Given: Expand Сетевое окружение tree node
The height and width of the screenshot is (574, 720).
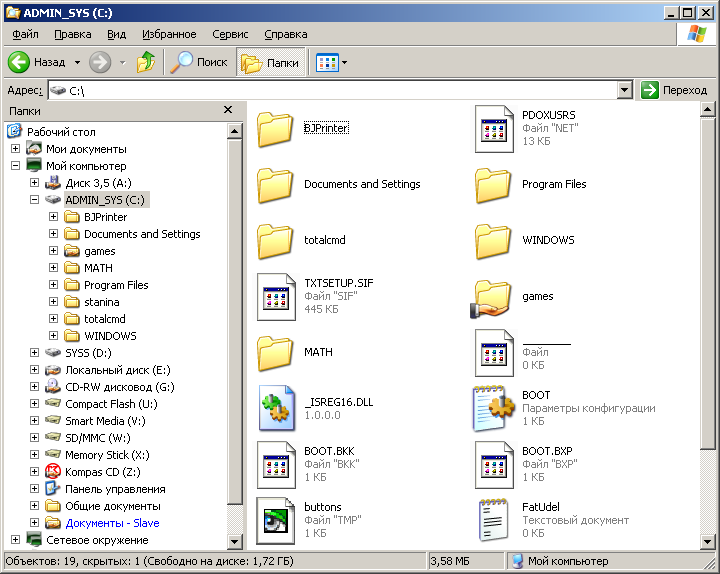Looking at the screenshot, I should coord(15,539).
